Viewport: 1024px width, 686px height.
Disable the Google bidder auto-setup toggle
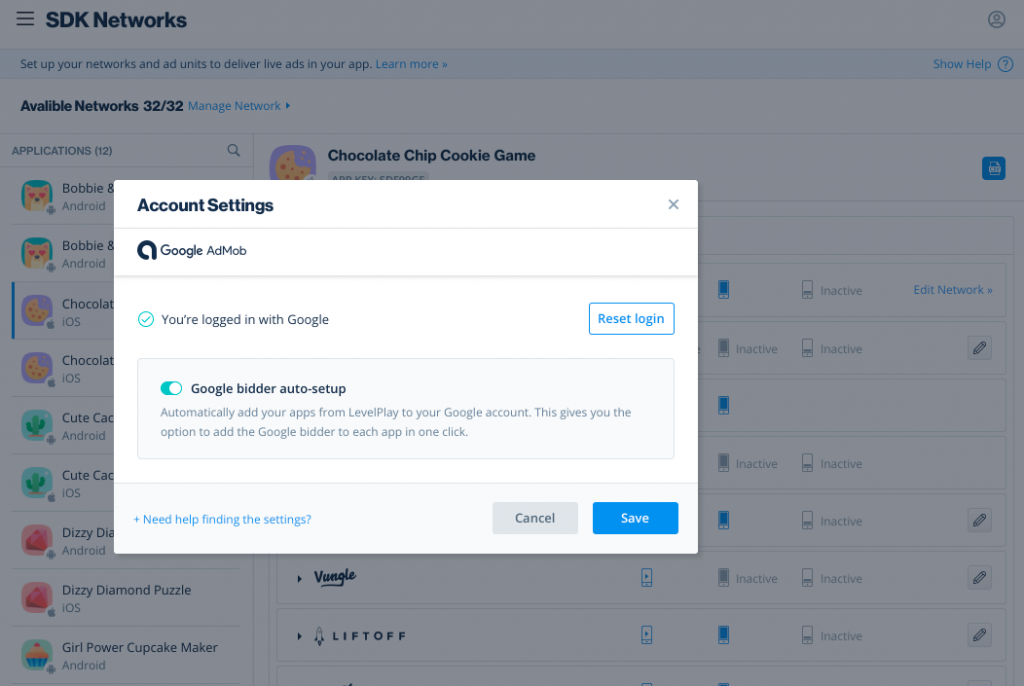pos(171,388)
